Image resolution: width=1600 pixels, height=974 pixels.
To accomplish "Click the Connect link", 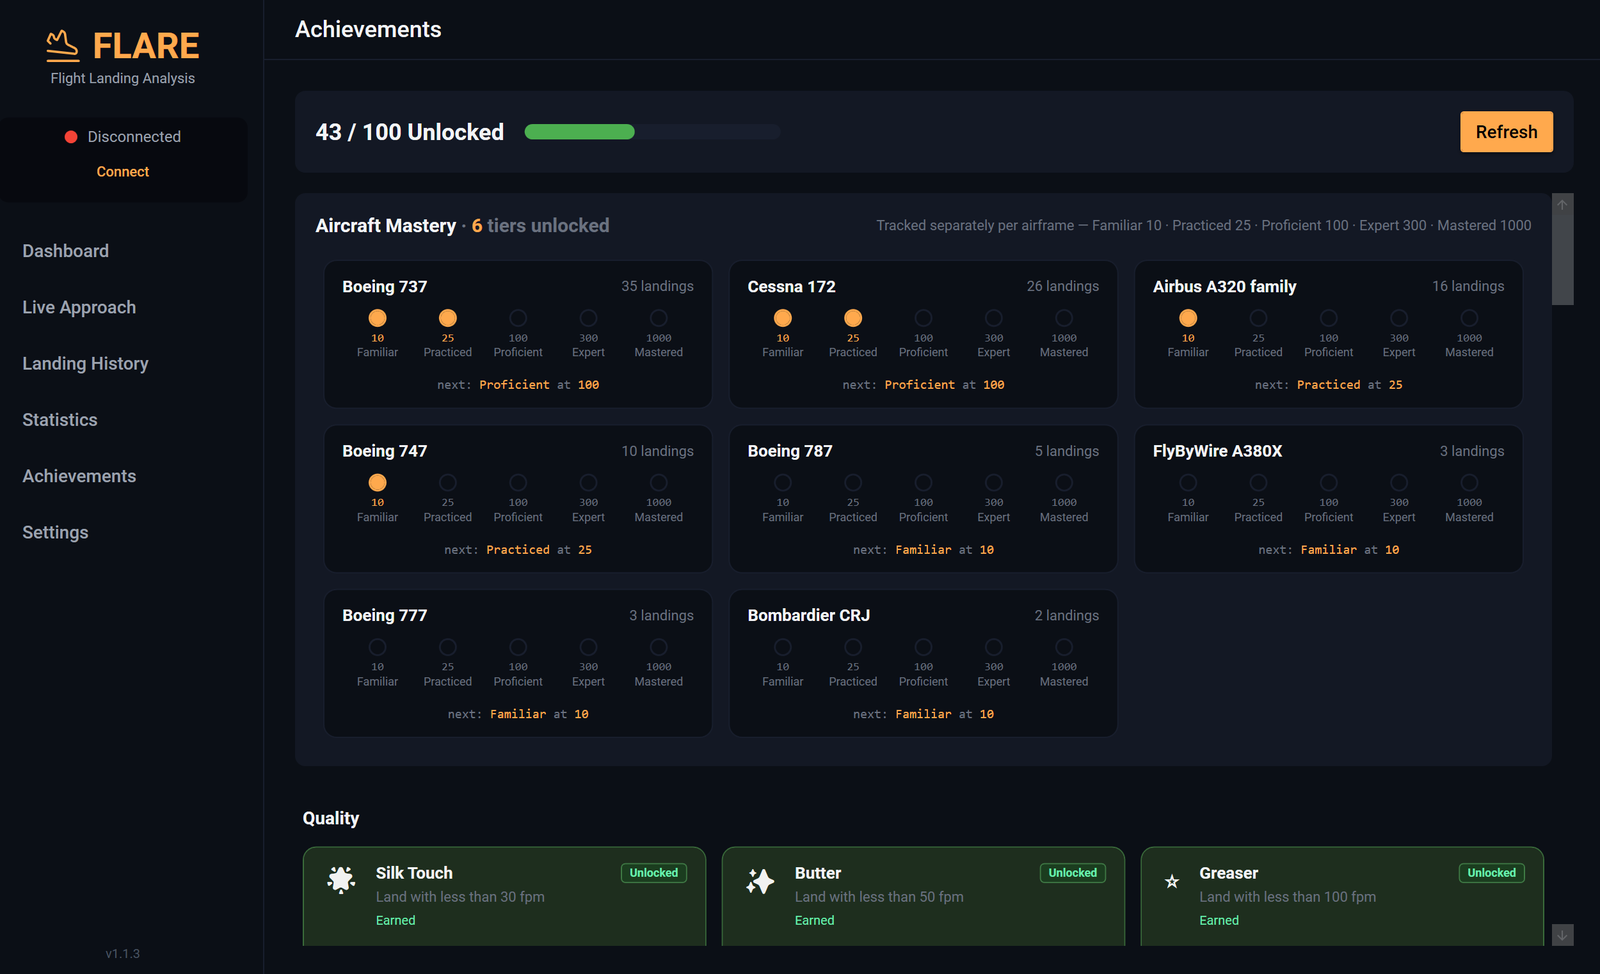I will pos(123,172).
